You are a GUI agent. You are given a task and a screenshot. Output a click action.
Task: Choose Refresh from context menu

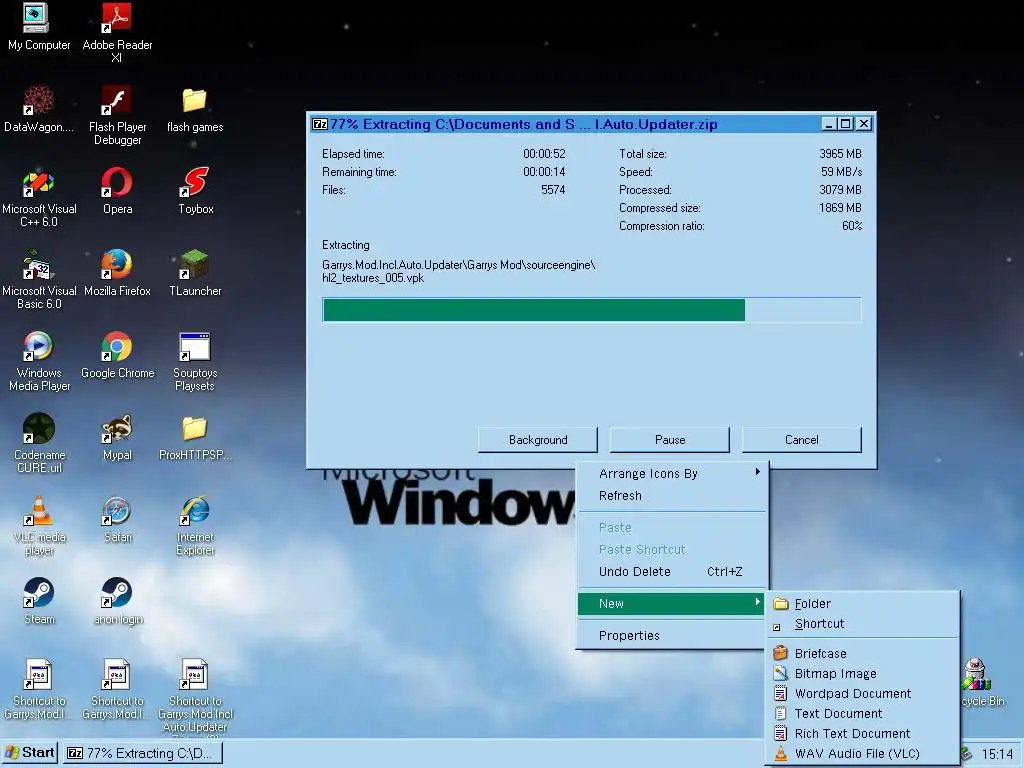(x=671, y=496)
